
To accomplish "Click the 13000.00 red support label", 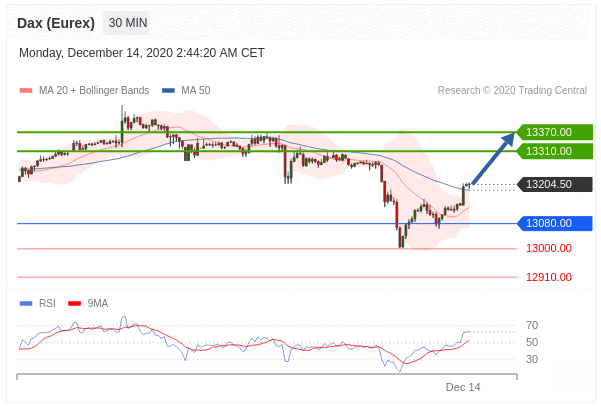I will tap(548, 248).
